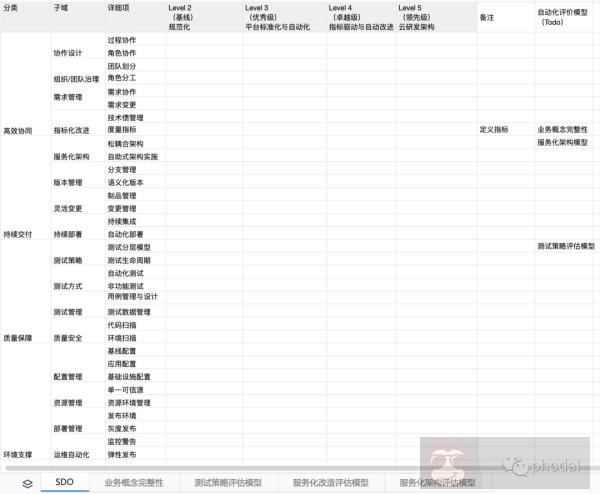Viewport: 600px width, 494px height.
Task: Click the 单一可信源 detail cell
Action: click(x=135, y=390)
